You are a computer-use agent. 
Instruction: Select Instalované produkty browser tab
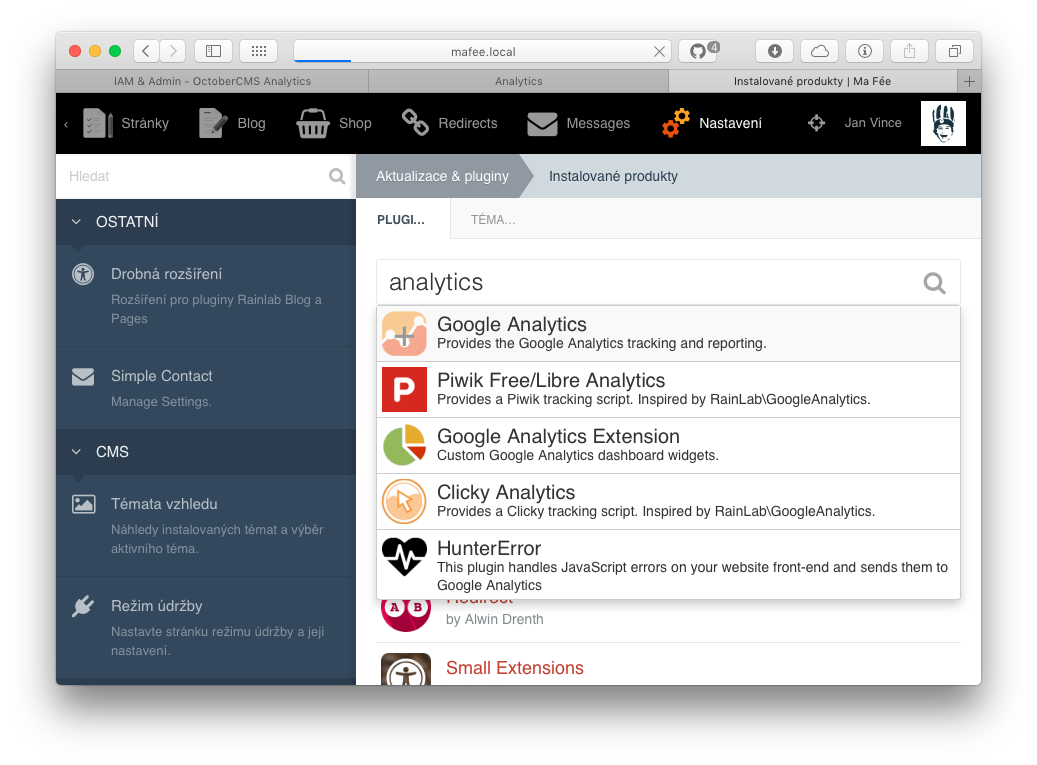click(x=813, y=81)
